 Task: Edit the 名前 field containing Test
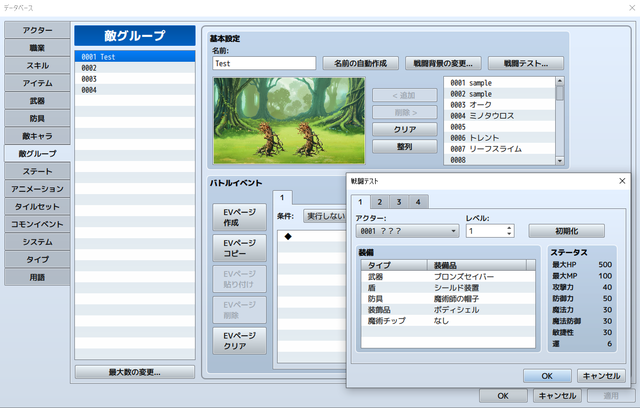[264, 63]
